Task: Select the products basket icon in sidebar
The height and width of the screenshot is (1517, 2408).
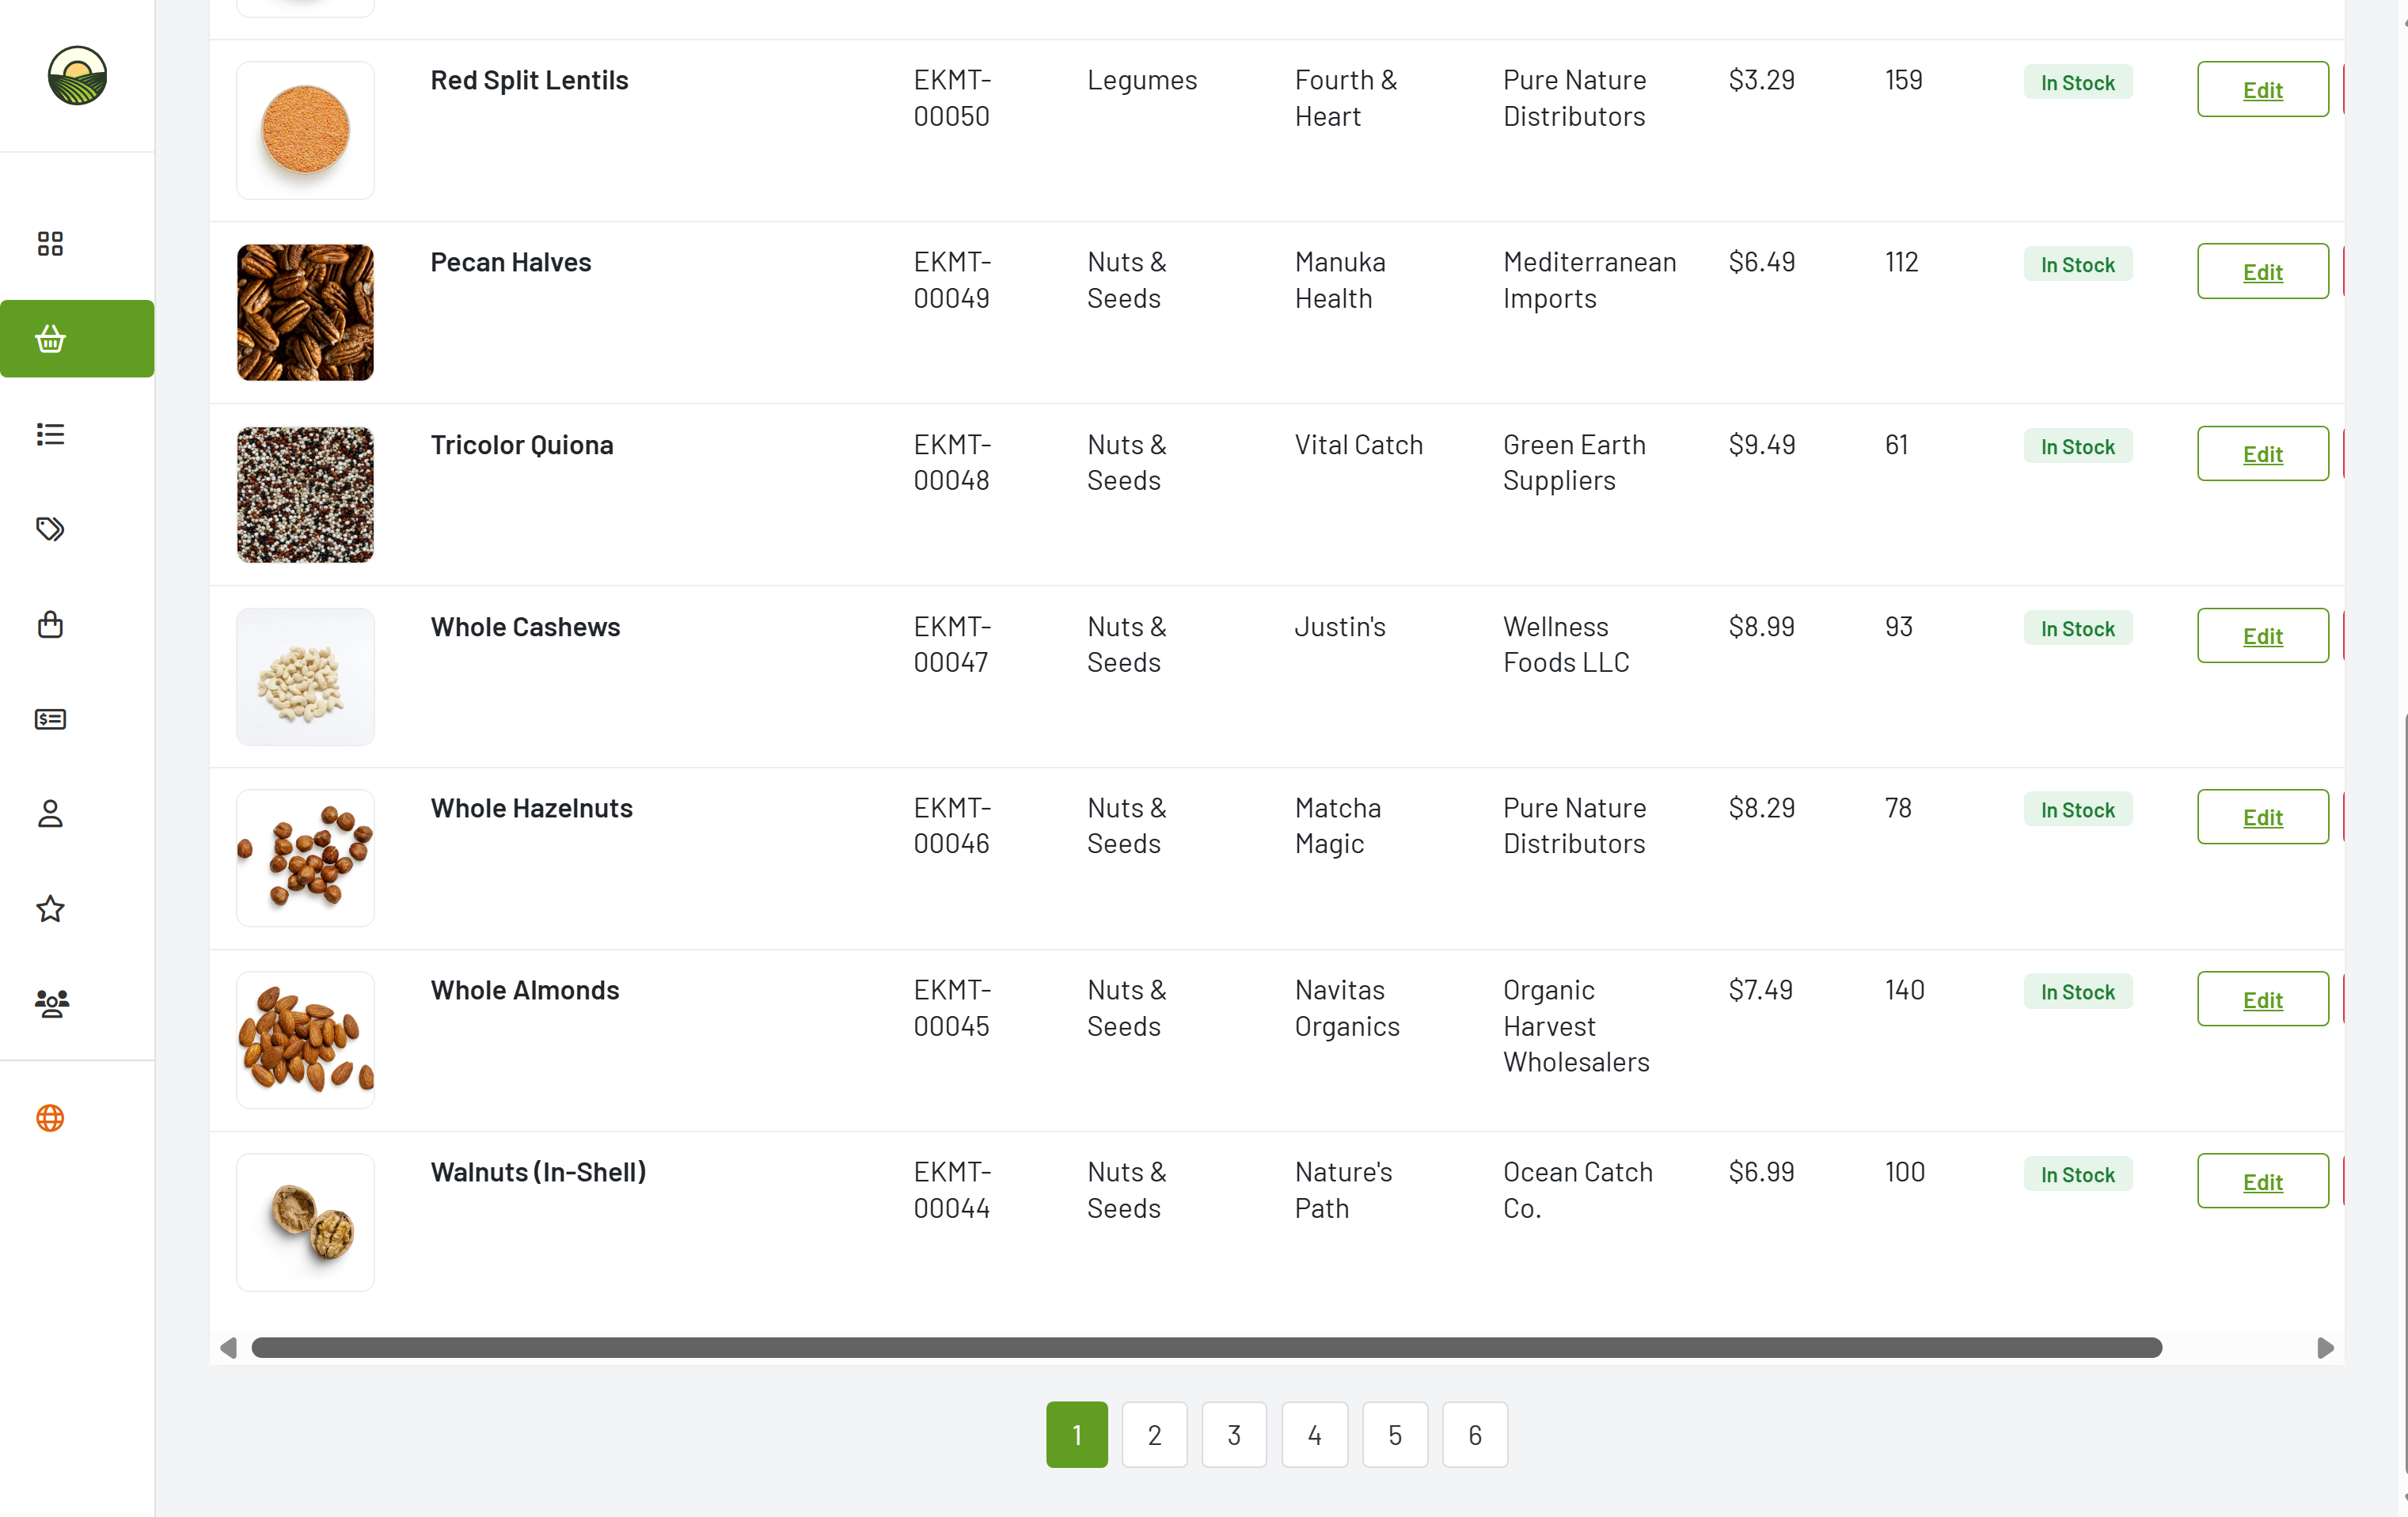Action: point(77,339)
